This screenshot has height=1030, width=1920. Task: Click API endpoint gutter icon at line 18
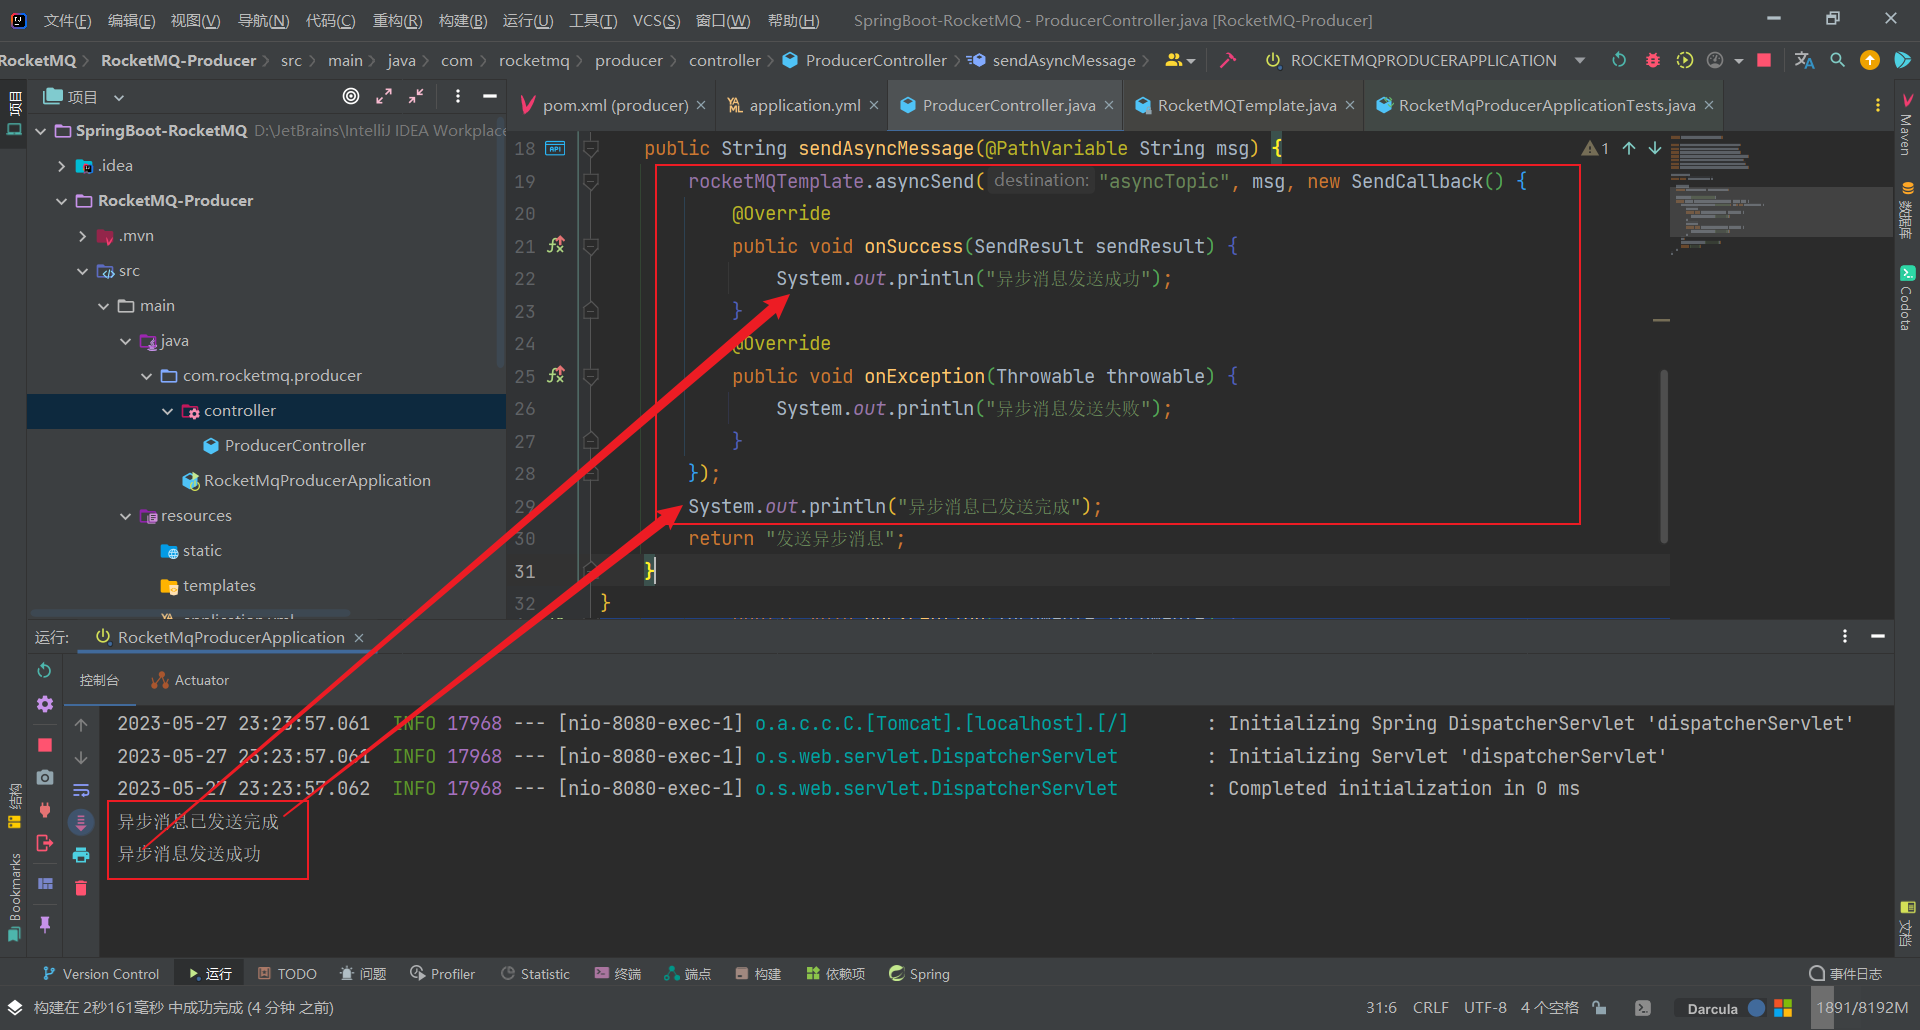pos(556,148)
